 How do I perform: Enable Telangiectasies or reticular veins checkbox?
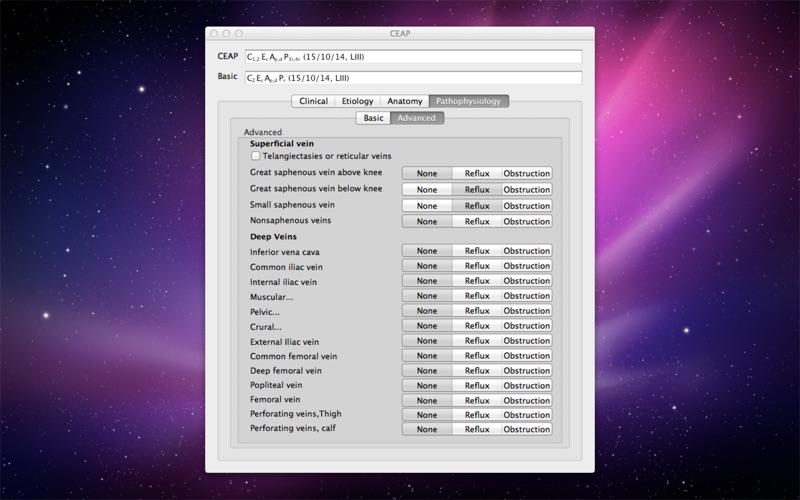click(256, 156)
